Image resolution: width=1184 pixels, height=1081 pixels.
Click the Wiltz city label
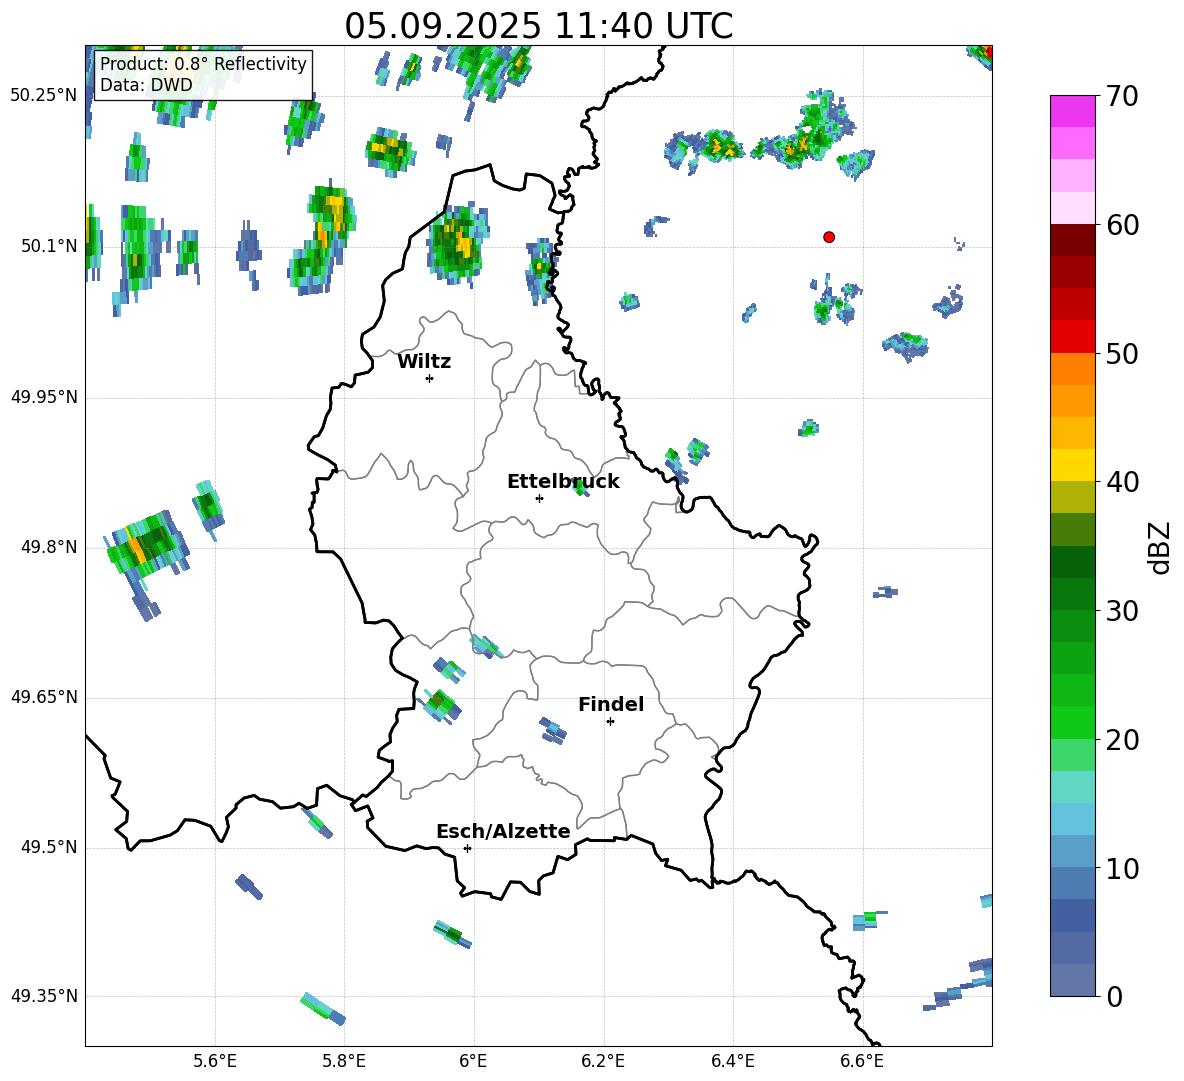click(x=424, y=362)
